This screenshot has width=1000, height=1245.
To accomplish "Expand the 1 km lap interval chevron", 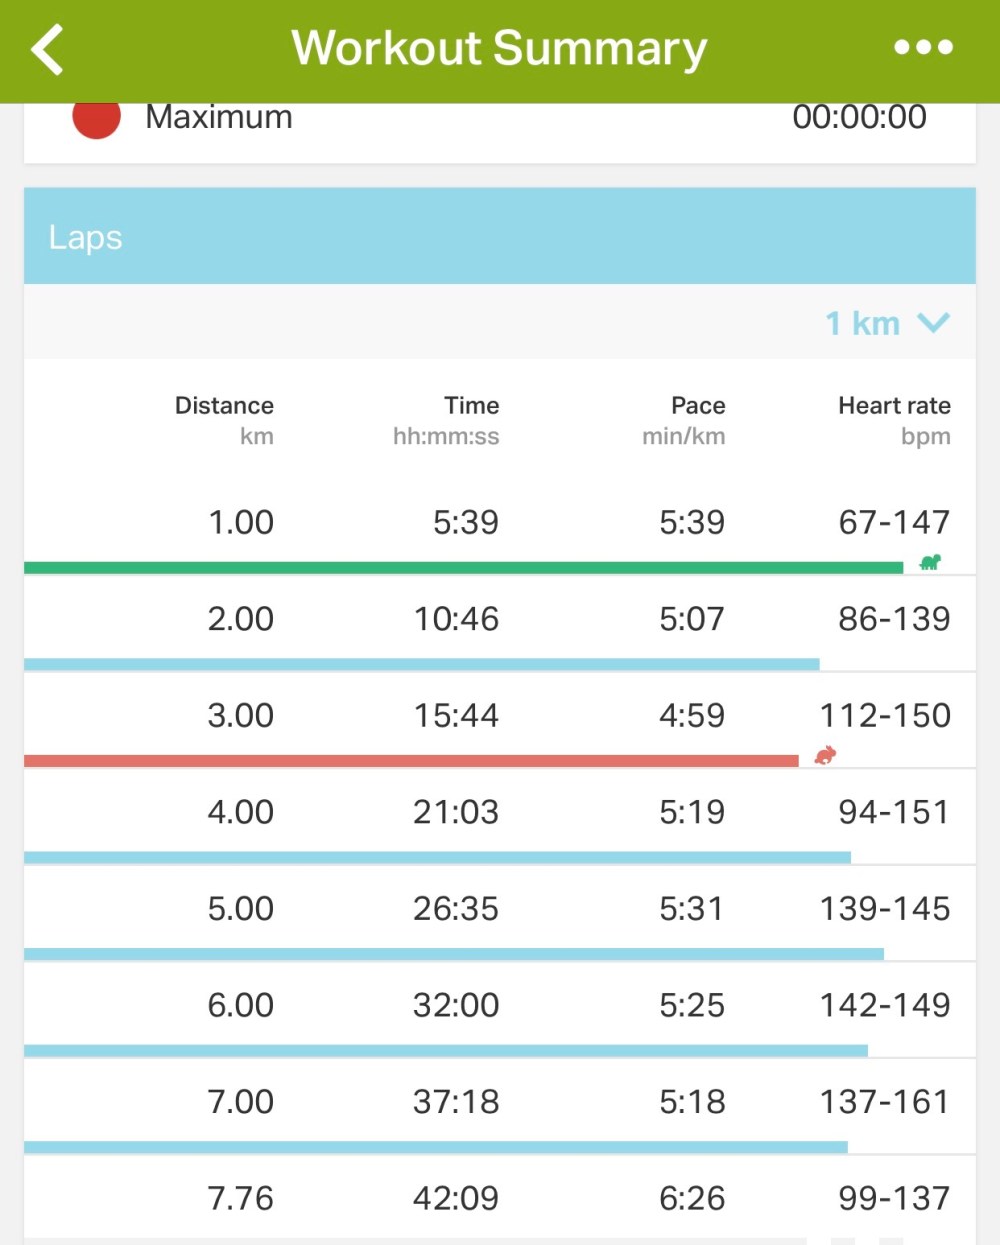I will tap(933, 323).
